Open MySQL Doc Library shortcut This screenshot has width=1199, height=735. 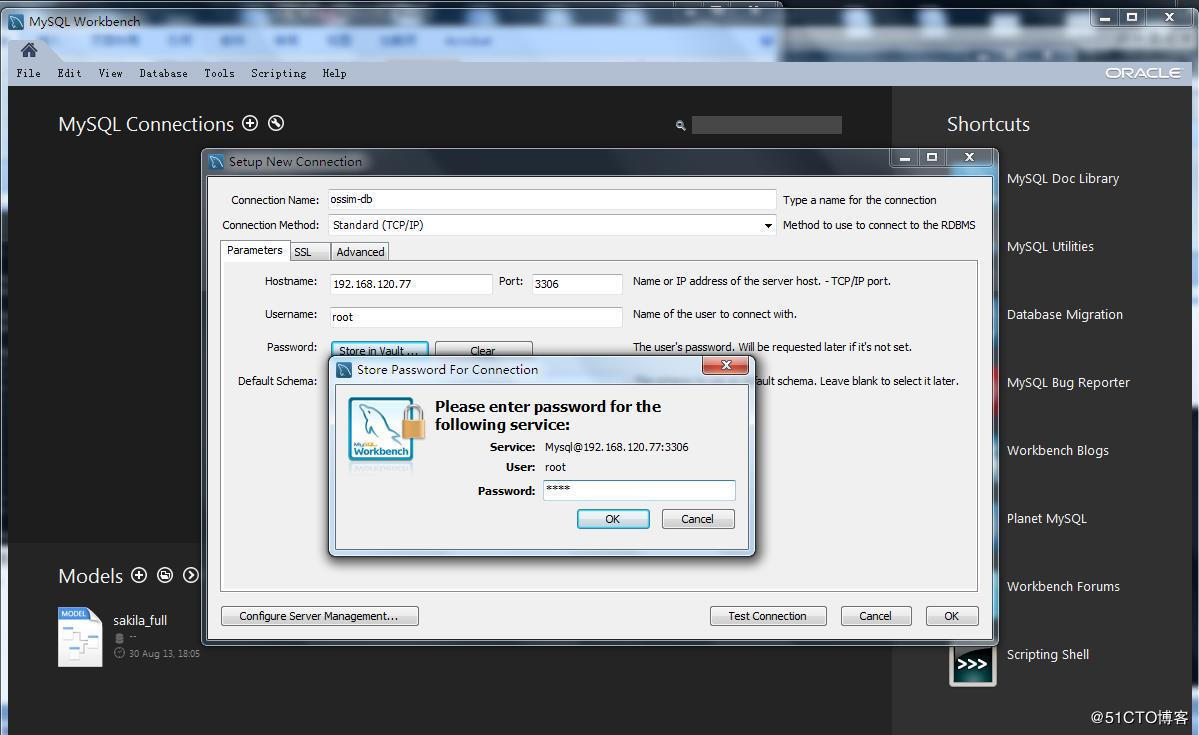point(1063,178)
